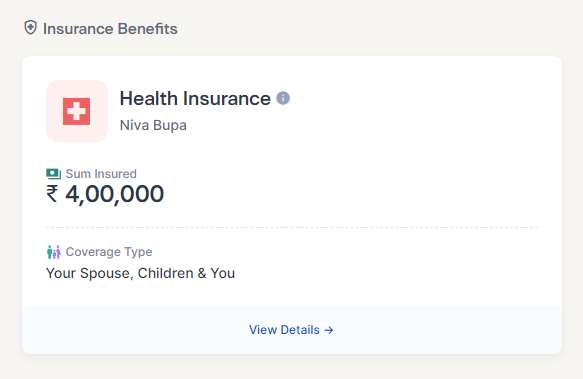This screenshot has height=379, width=583.
Task: Click the info icon beside Health Insurance
Action: pos(283,98)
